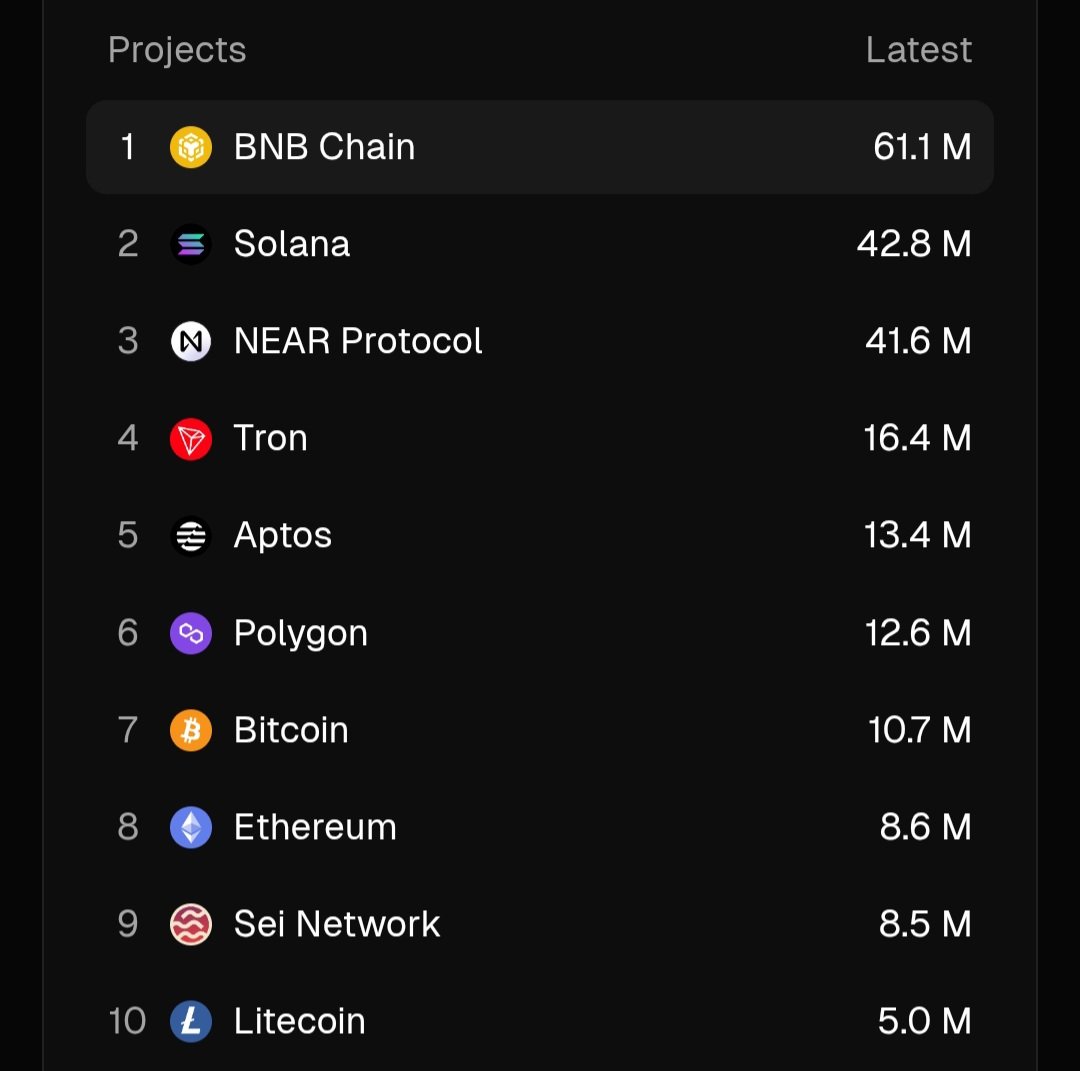Click the BNB Chain logo icon
The height and width of the screenshot is (1071, 1080).
[x=190, y=148]
